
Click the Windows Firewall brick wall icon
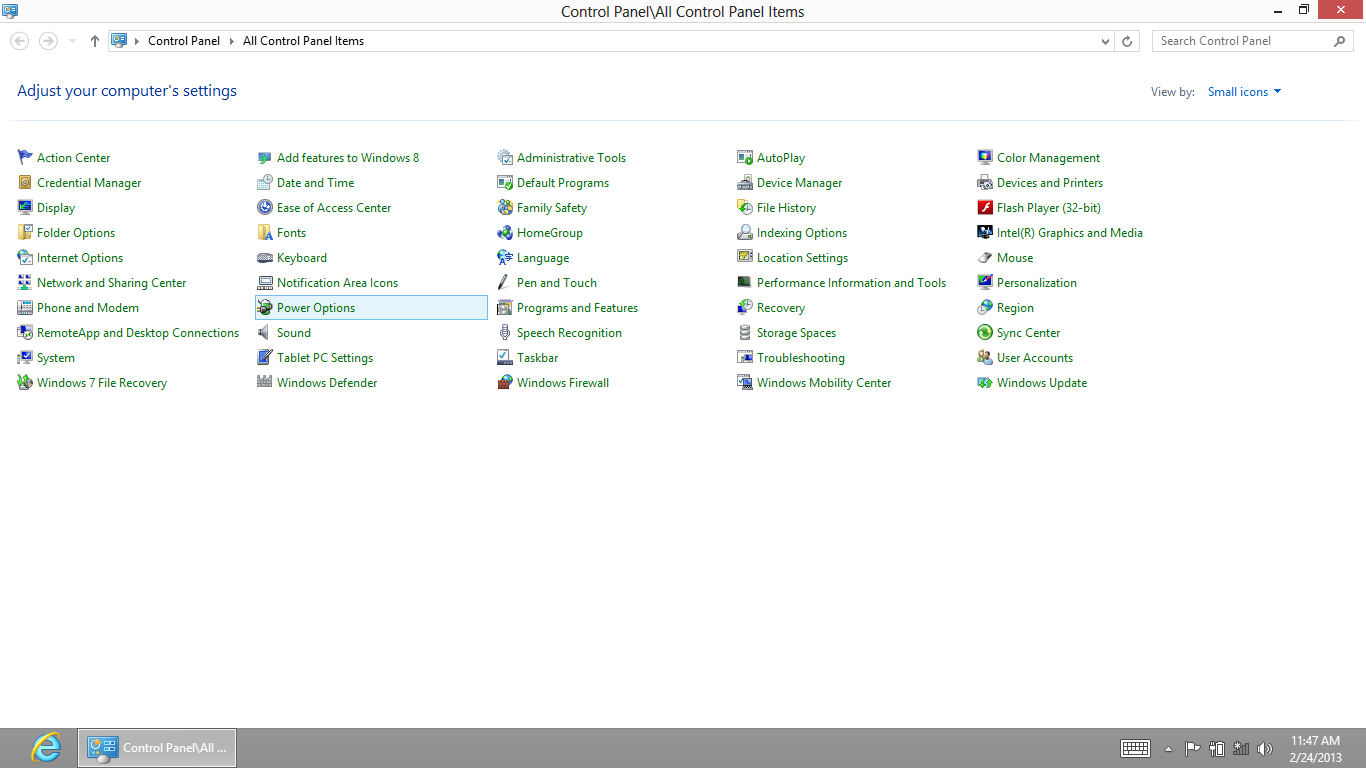(x=505, y=383)
